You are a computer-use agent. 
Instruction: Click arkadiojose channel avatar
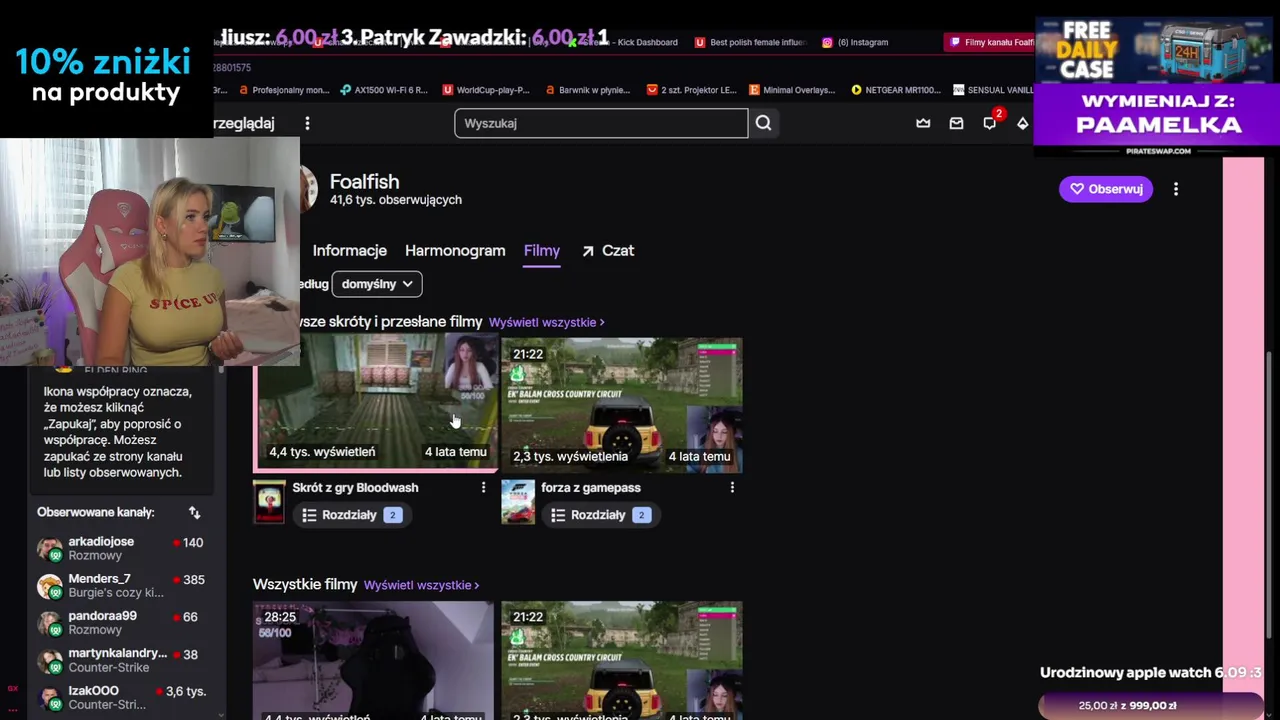pos(49,548)
